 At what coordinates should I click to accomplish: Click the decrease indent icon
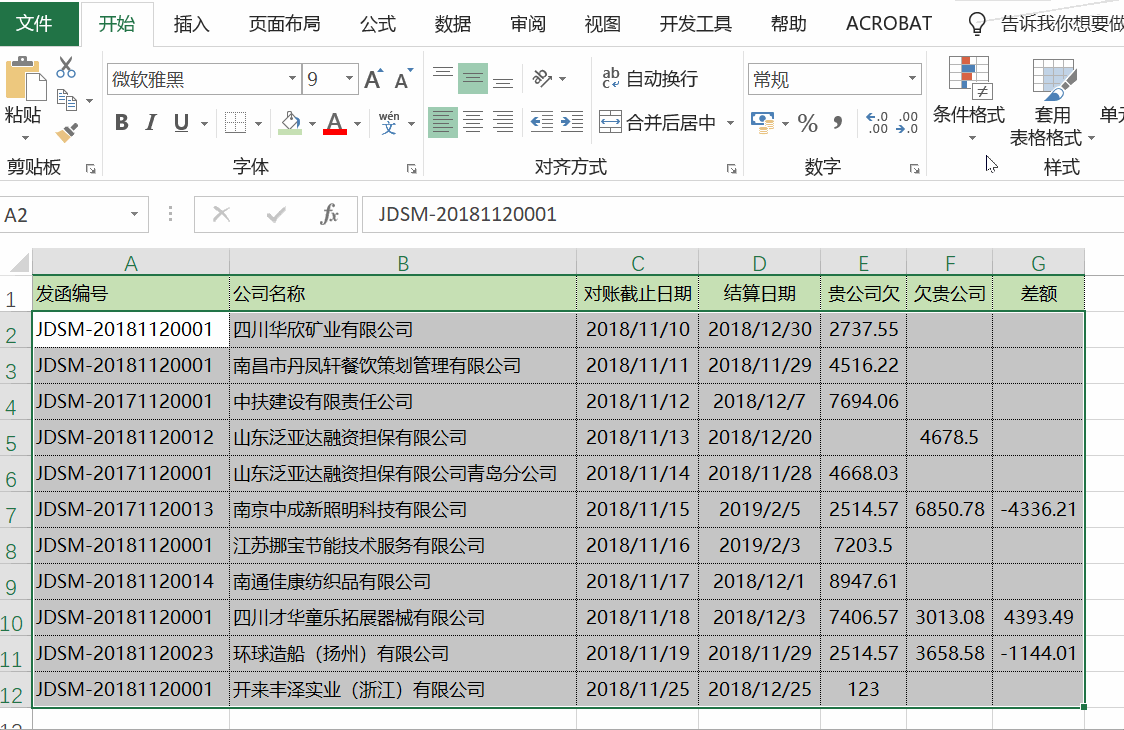pos(541,123)
